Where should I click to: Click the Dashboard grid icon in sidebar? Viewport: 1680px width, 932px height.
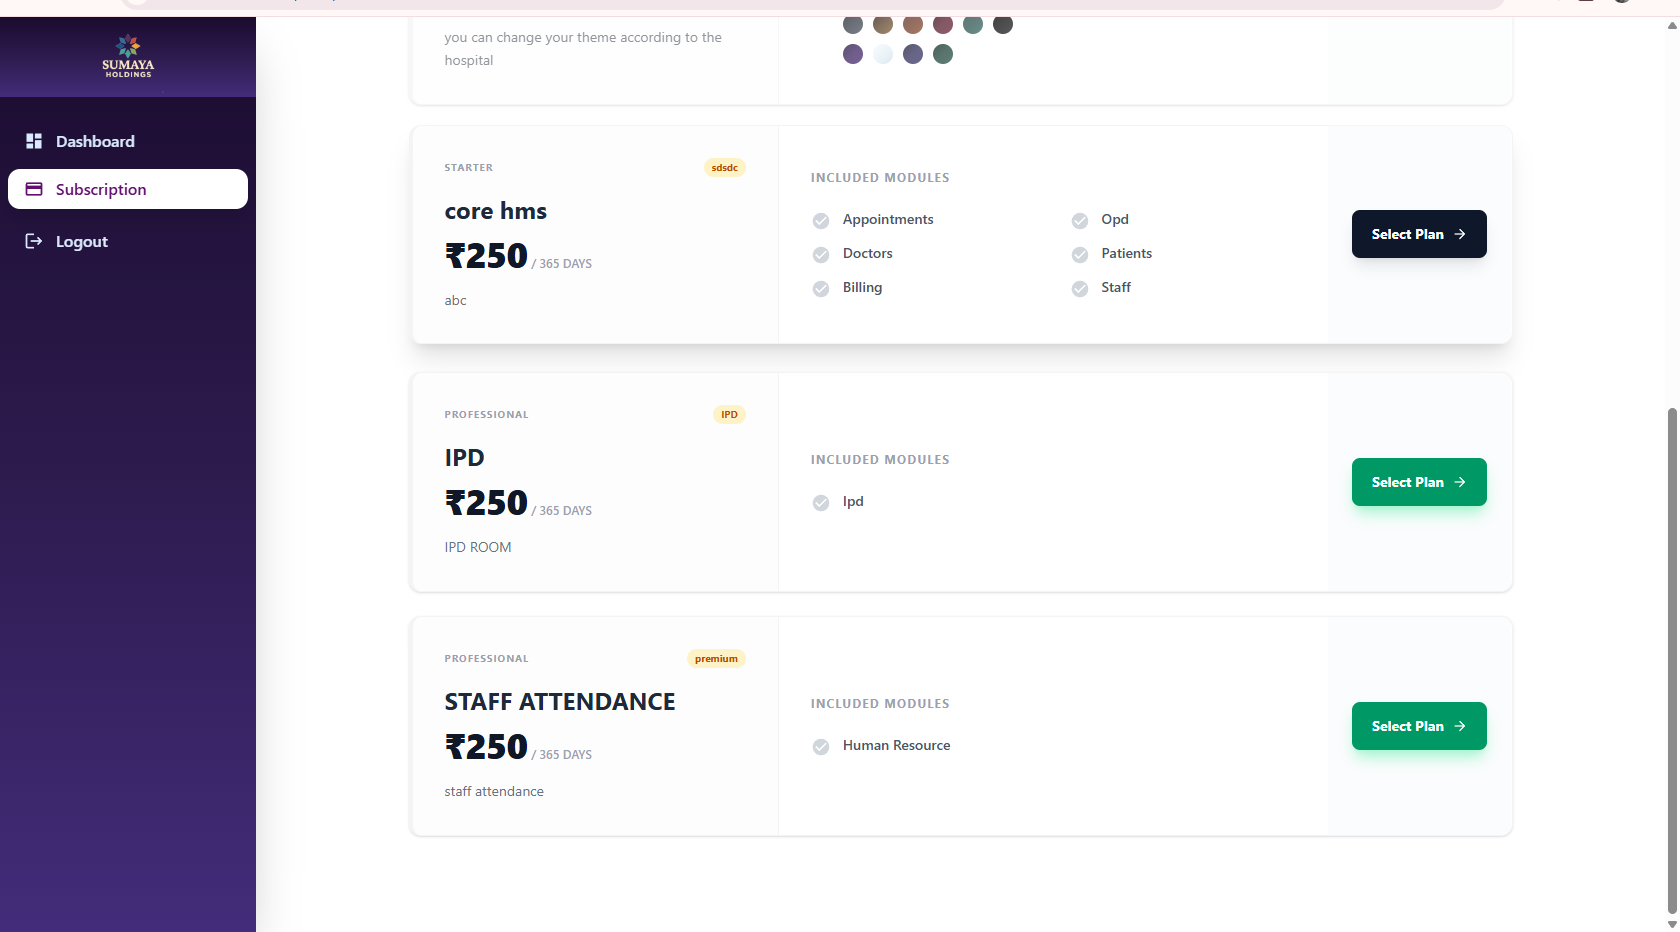[x=34, y=141]
